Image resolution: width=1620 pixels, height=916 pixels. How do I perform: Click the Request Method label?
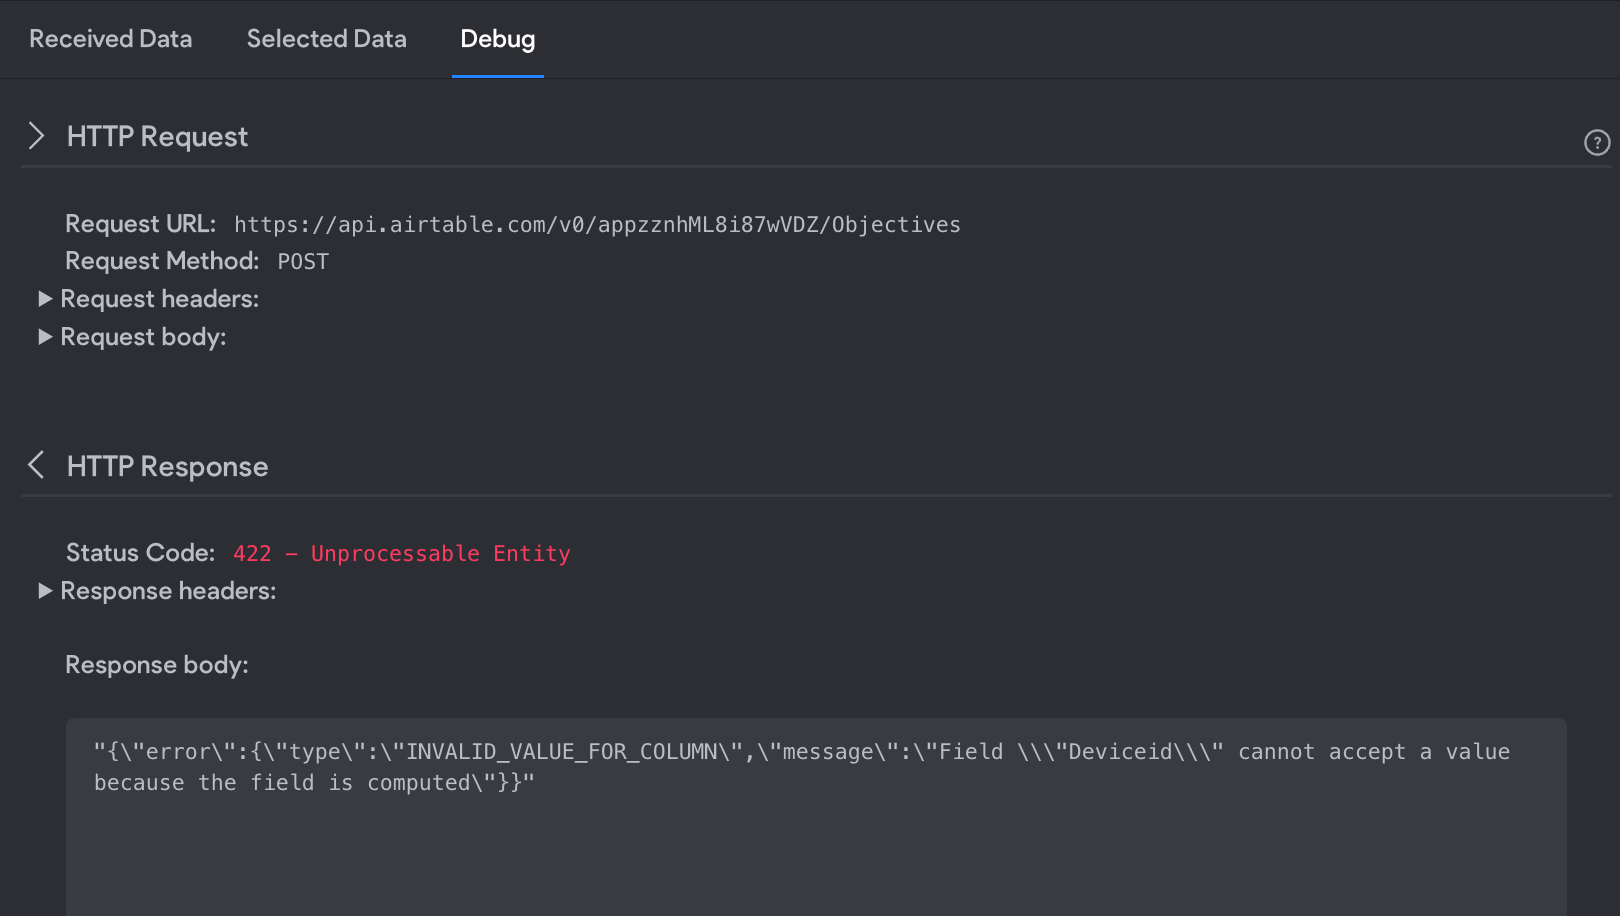click(162, 261)
